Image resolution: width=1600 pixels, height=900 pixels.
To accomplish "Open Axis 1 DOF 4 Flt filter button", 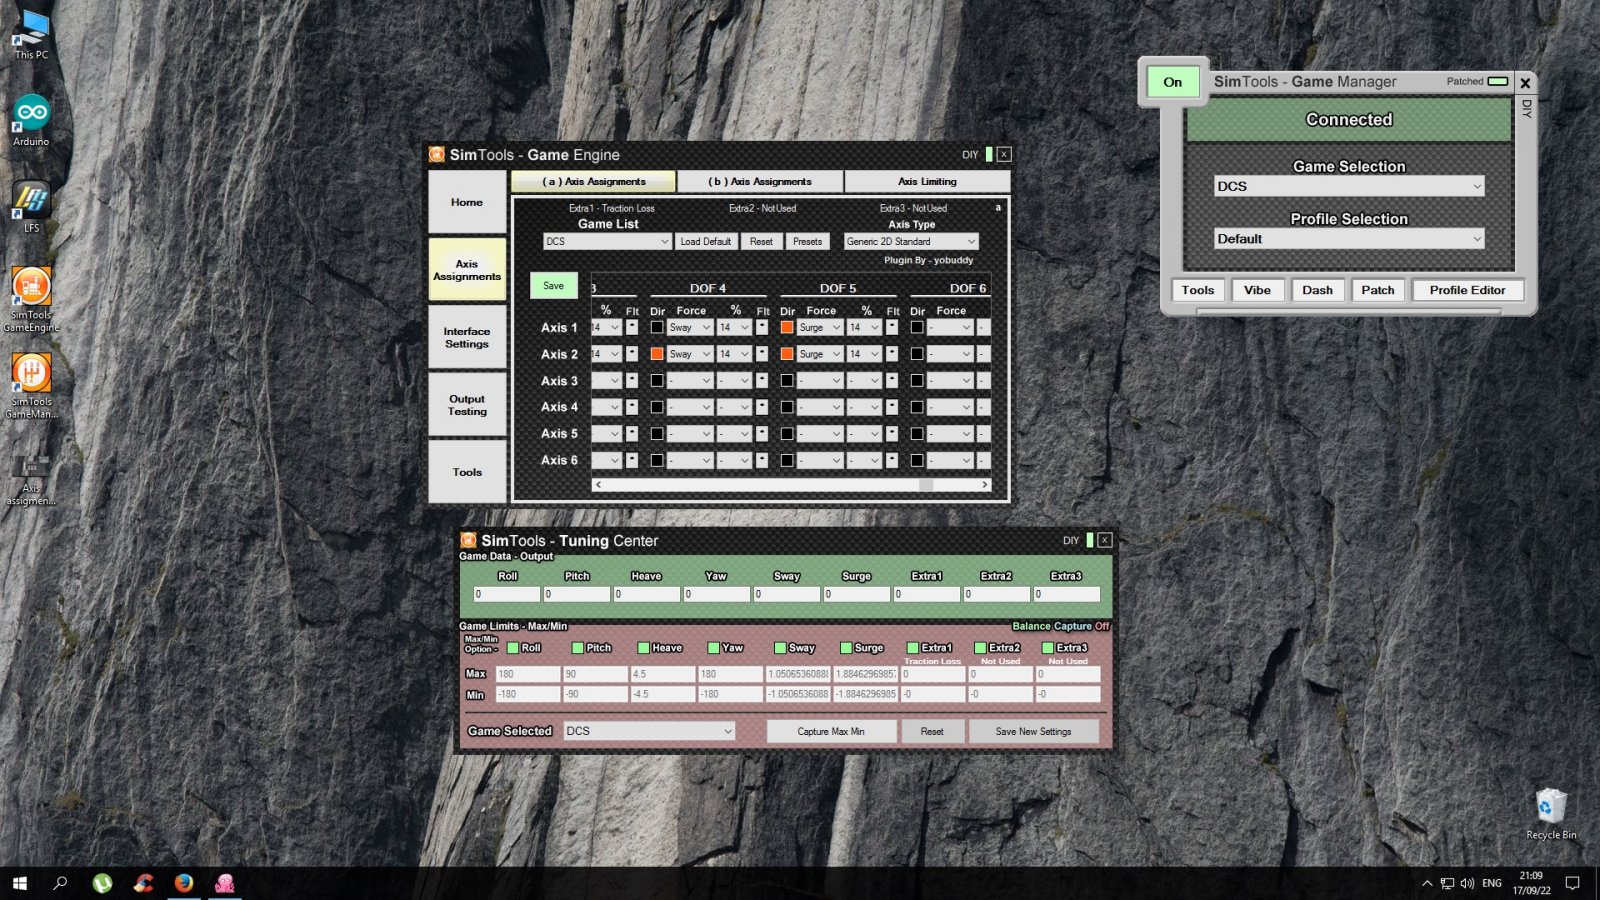I will [762, 327].
